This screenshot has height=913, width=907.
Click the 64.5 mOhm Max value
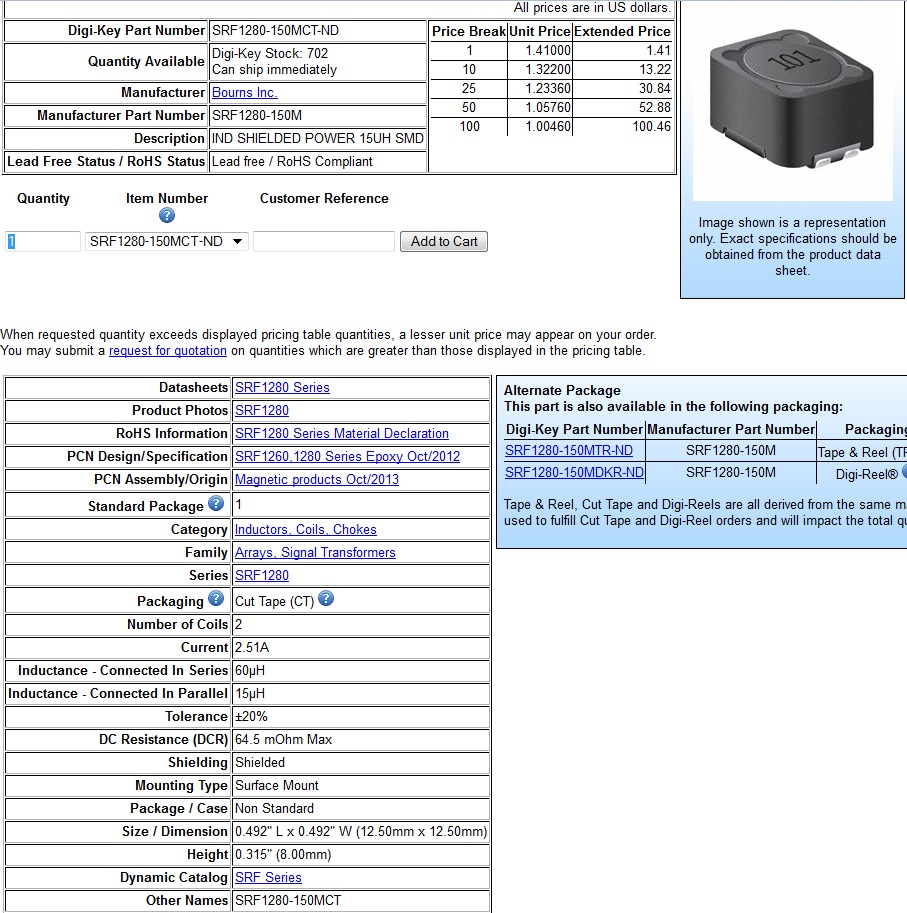(284, 739)
